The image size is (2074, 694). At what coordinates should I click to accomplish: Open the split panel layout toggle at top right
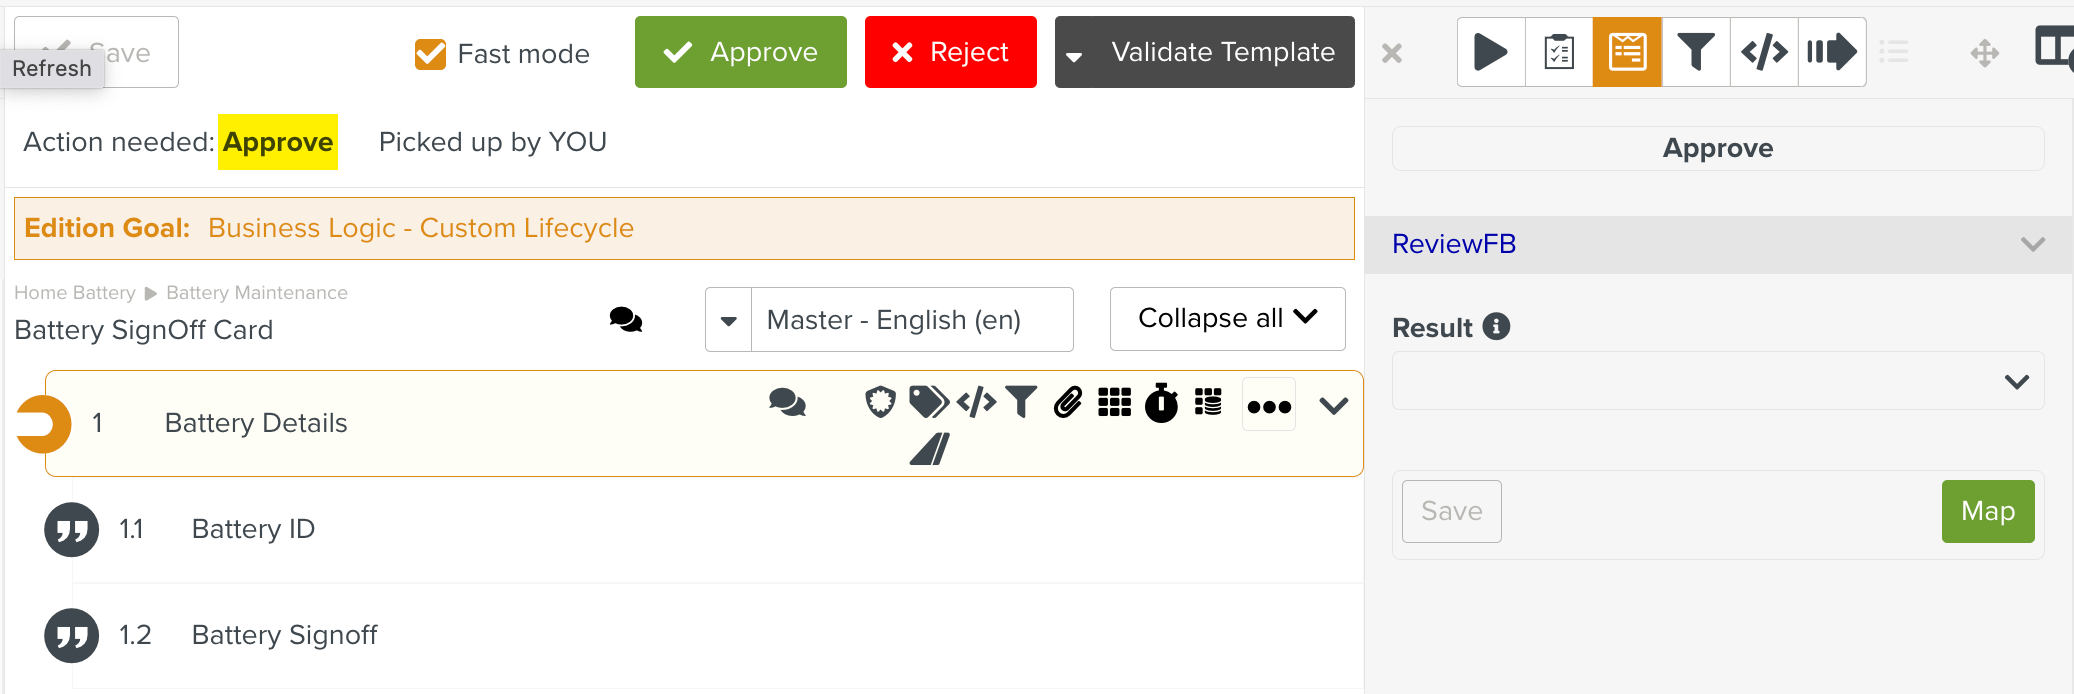point(2056,48)
